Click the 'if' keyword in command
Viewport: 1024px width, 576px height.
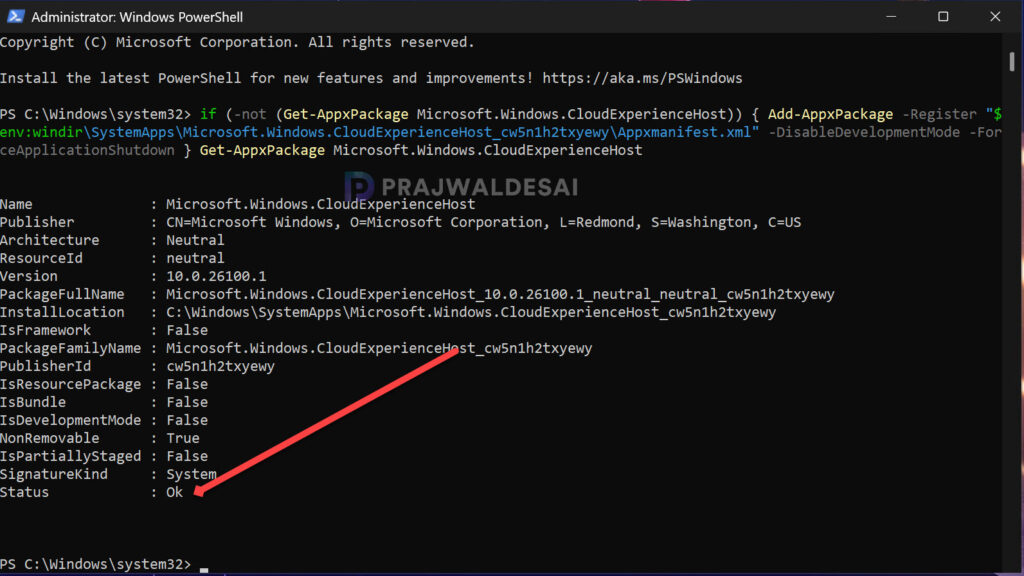pos(208,114)
